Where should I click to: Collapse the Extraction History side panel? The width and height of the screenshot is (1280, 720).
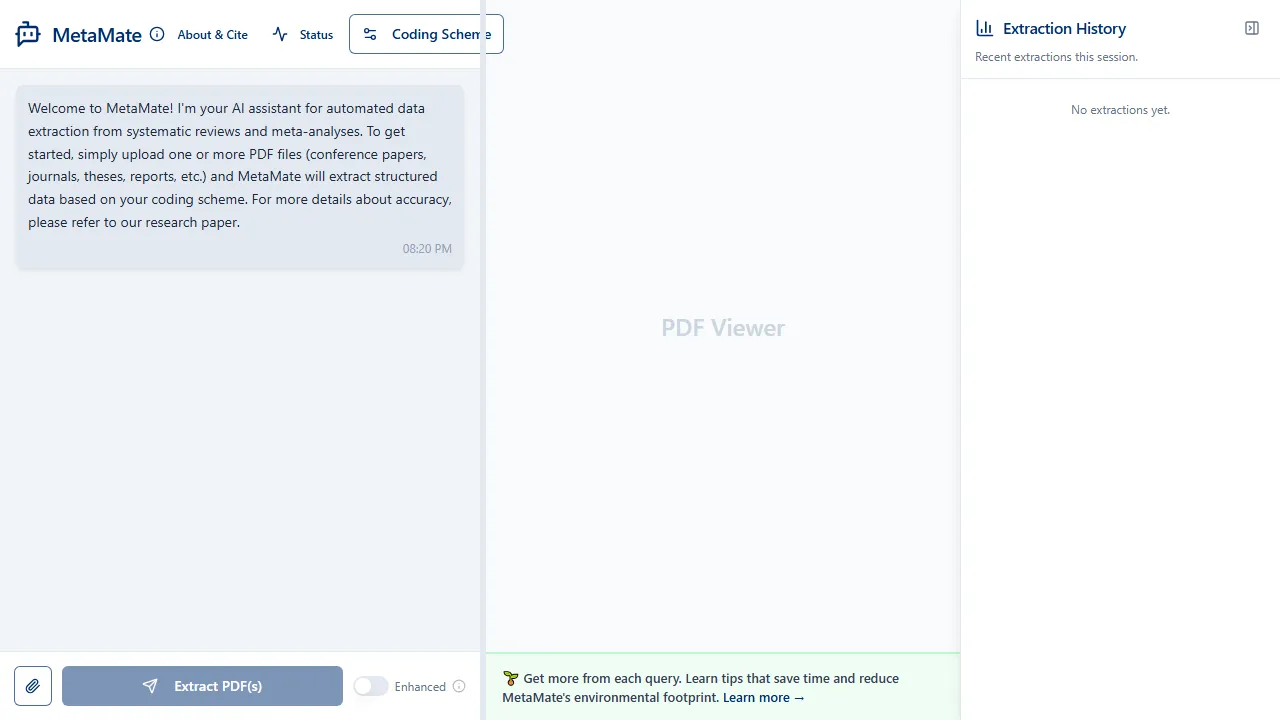coord(1251,28)
